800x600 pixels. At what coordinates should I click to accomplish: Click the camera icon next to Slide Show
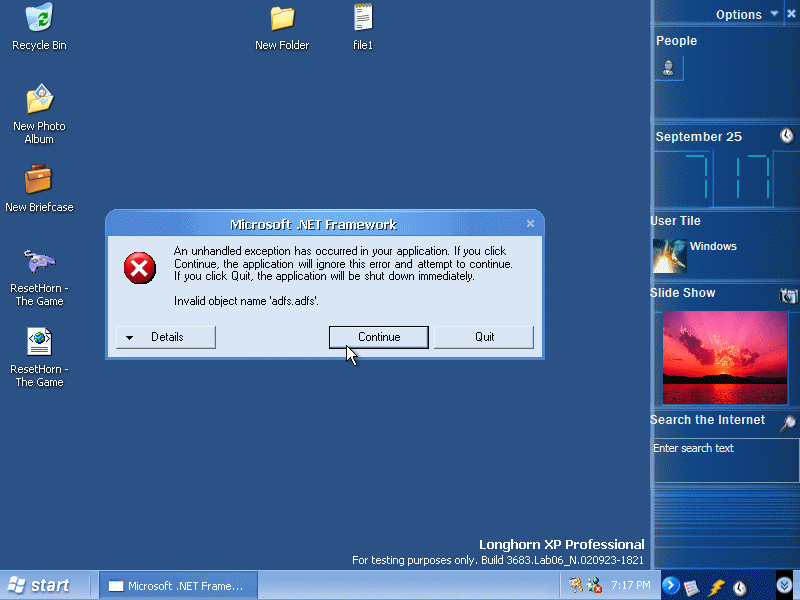point(788,295)
